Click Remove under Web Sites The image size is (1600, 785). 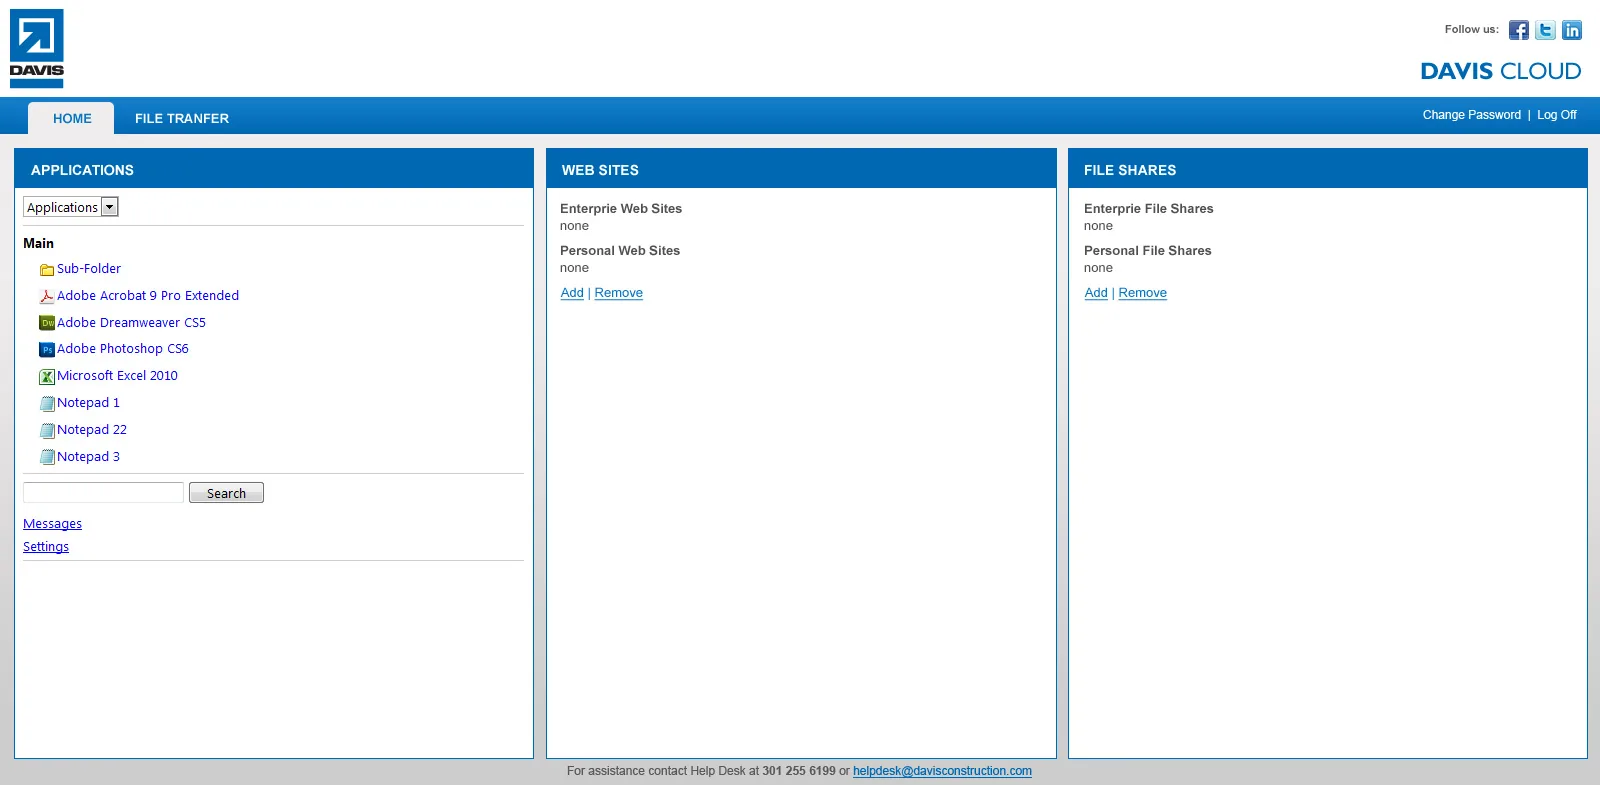tap(619, 293)
